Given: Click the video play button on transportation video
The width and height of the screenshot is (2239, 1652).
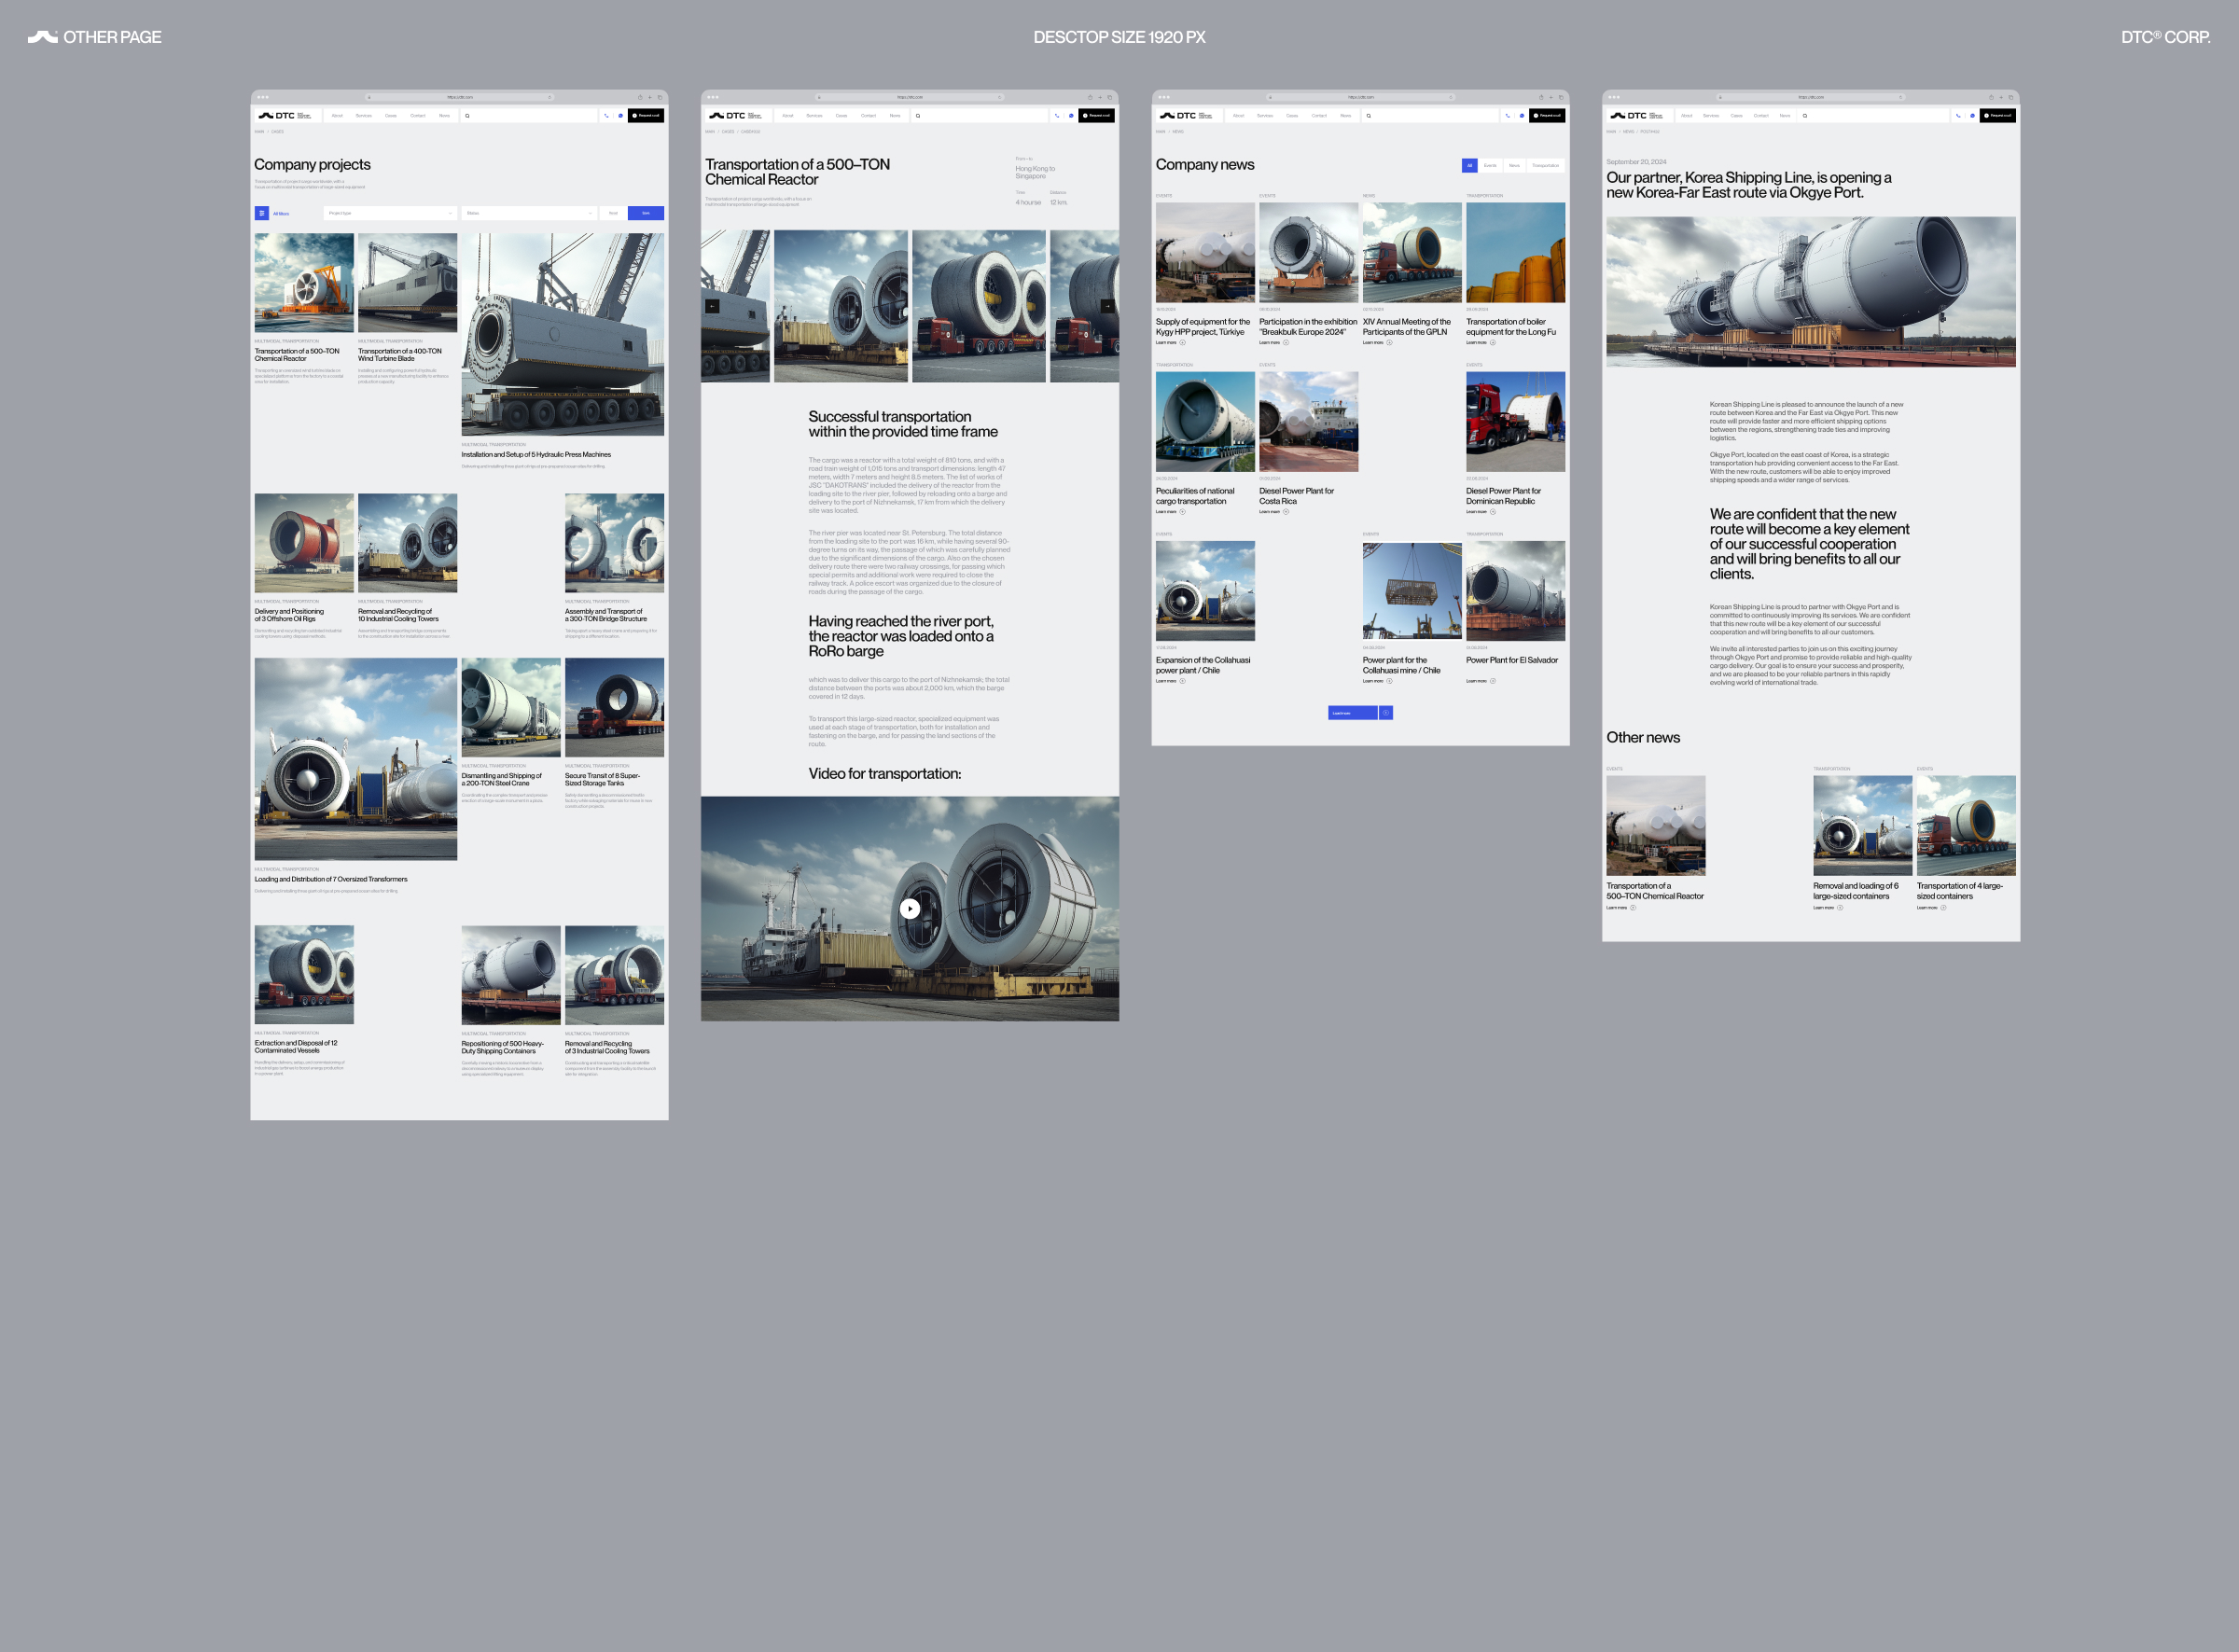Looking at the screenshot, I should click(x=909, y=908).
